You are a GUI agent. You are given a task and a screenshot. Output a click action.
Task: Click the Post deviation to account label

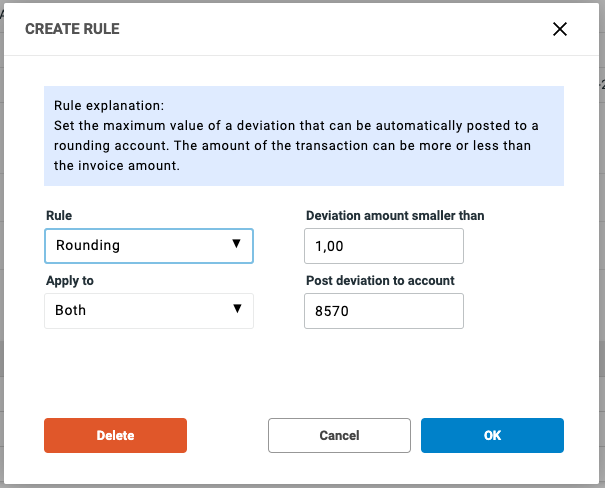pos(380,281)
